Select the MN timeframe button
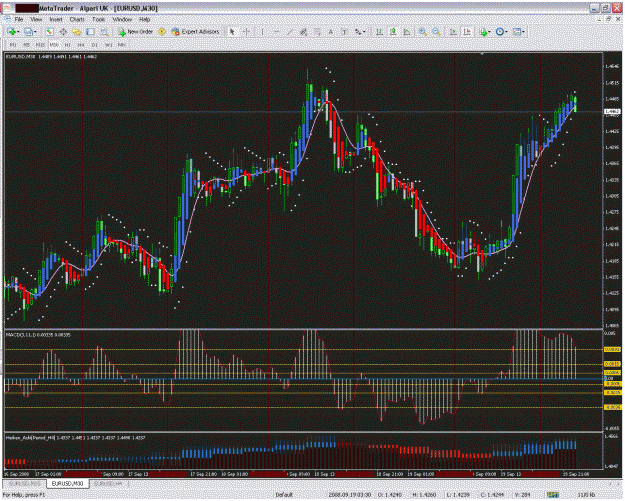 pos(122,45)
